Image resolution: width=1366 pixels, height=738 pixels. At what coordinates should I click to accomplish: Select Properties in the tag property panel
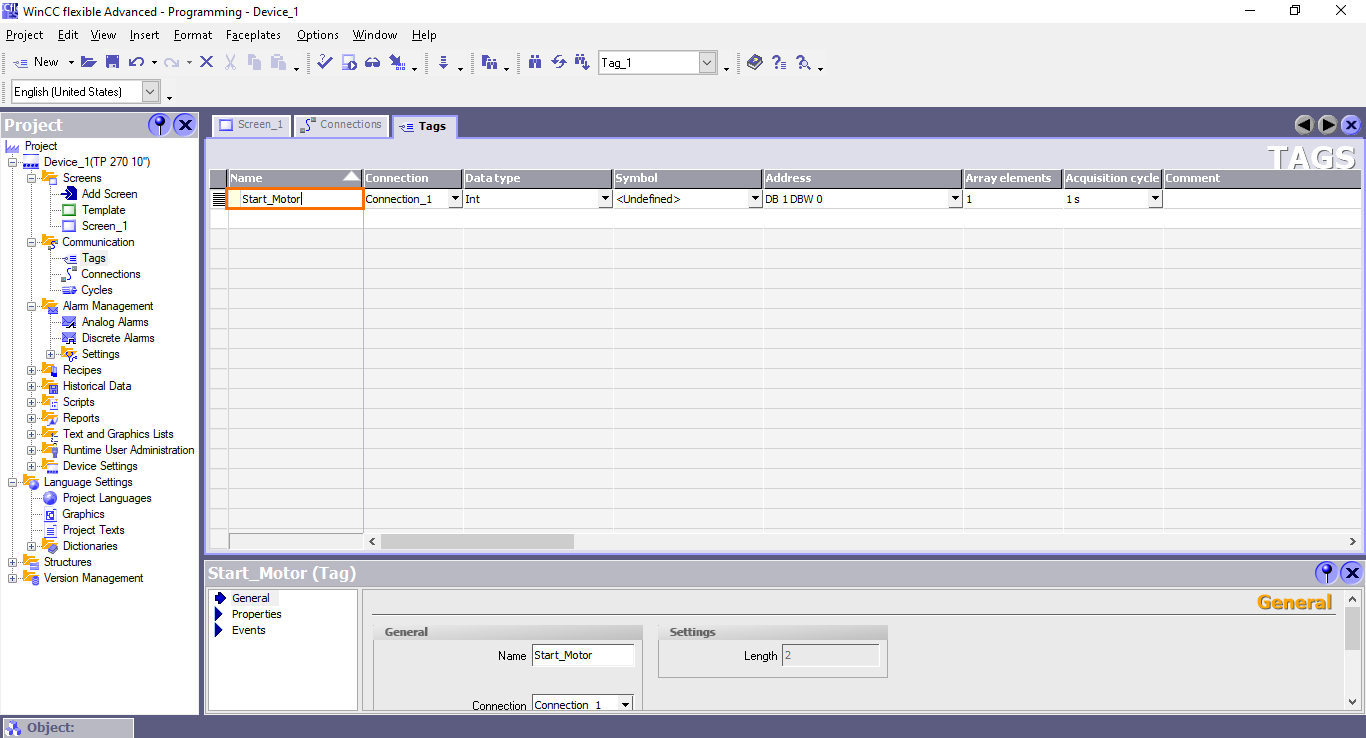(x=257, y=614)
